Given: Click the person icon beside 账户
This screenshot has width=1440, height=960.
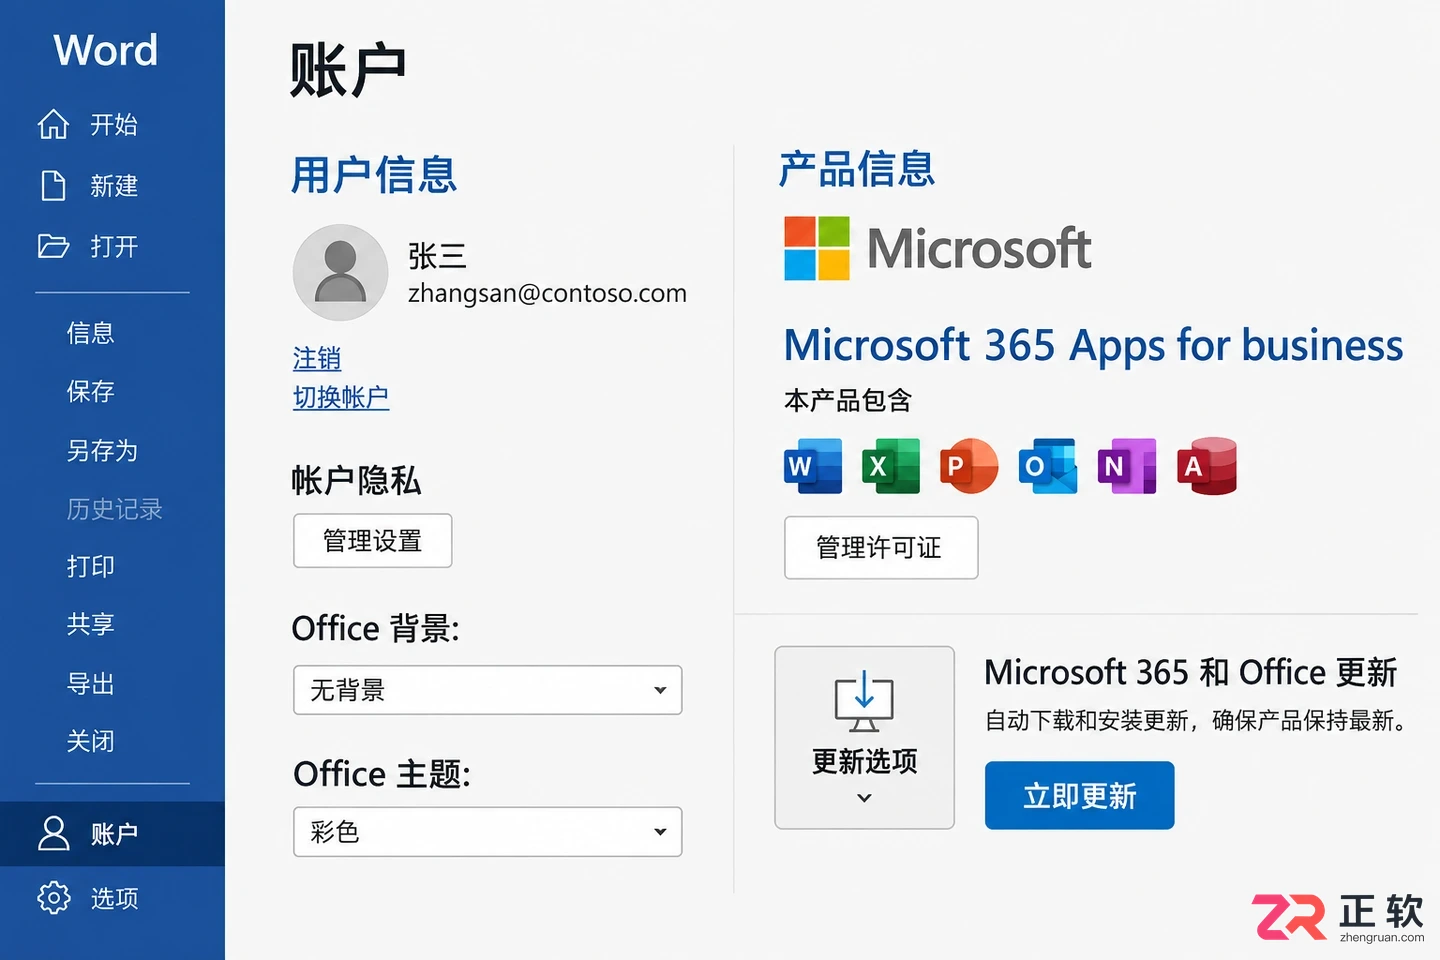Looking at the screenshot, I should click(x=53, y=833).
